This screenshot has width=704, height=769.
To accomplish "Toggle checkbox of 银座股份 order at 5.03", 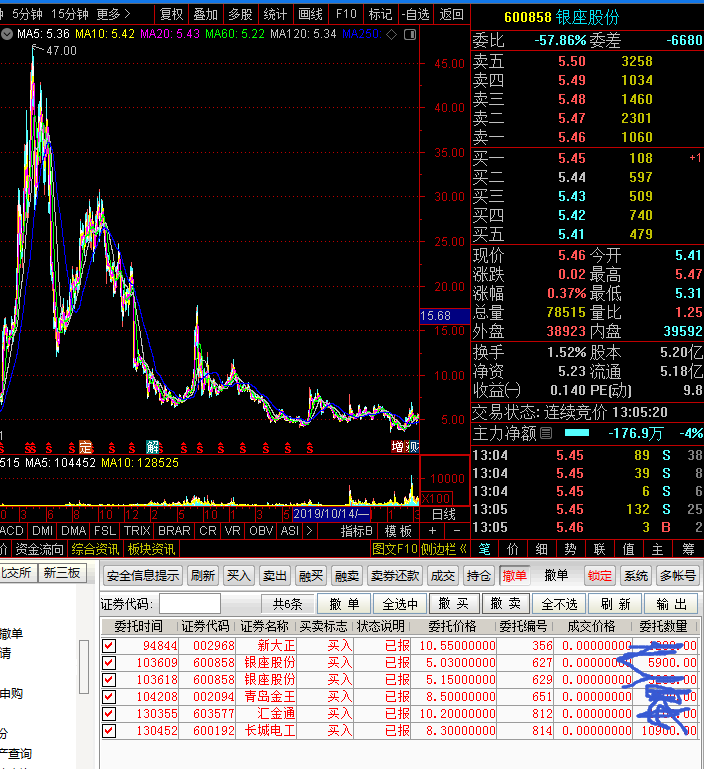I will click(x=109, y=663).
